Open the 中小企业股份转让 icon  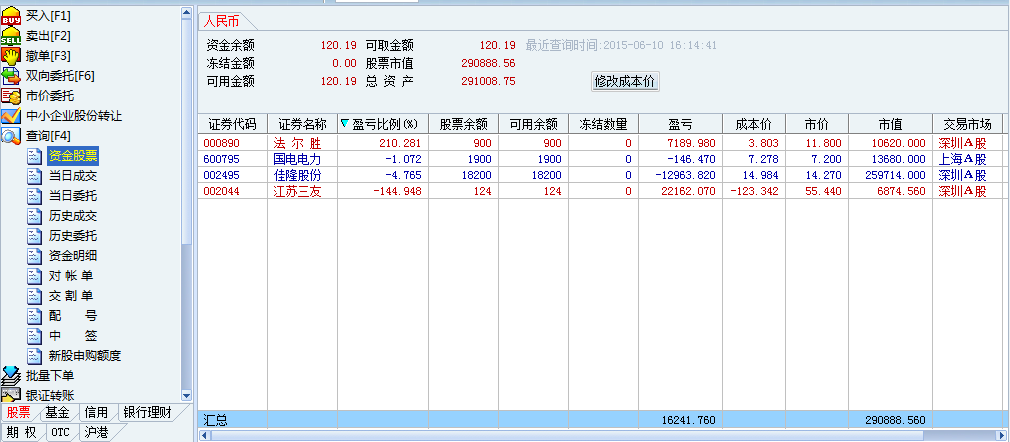click(11, 116)
